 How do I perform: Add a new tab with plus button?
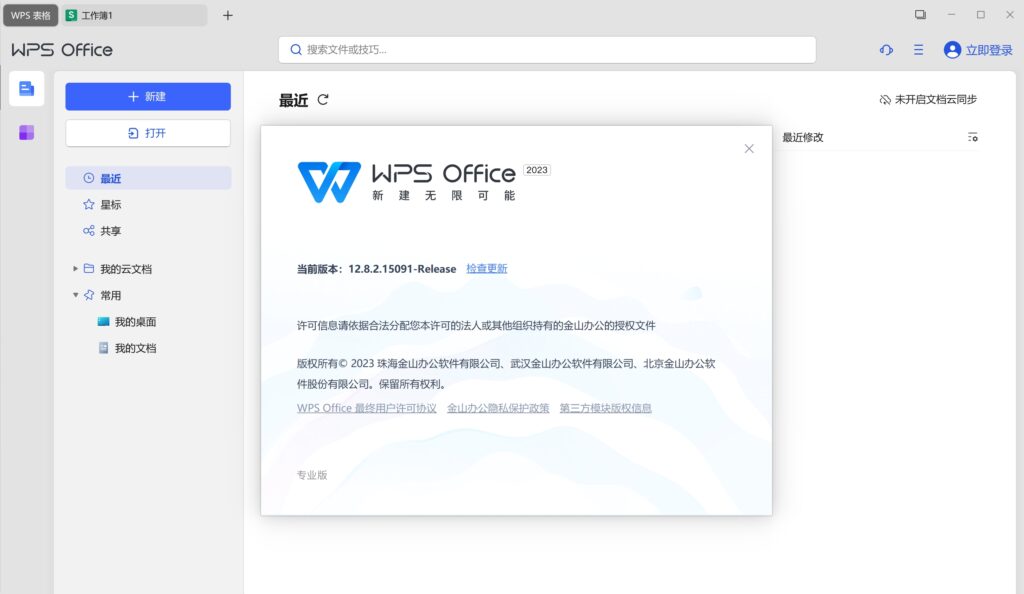click(227, 15)
